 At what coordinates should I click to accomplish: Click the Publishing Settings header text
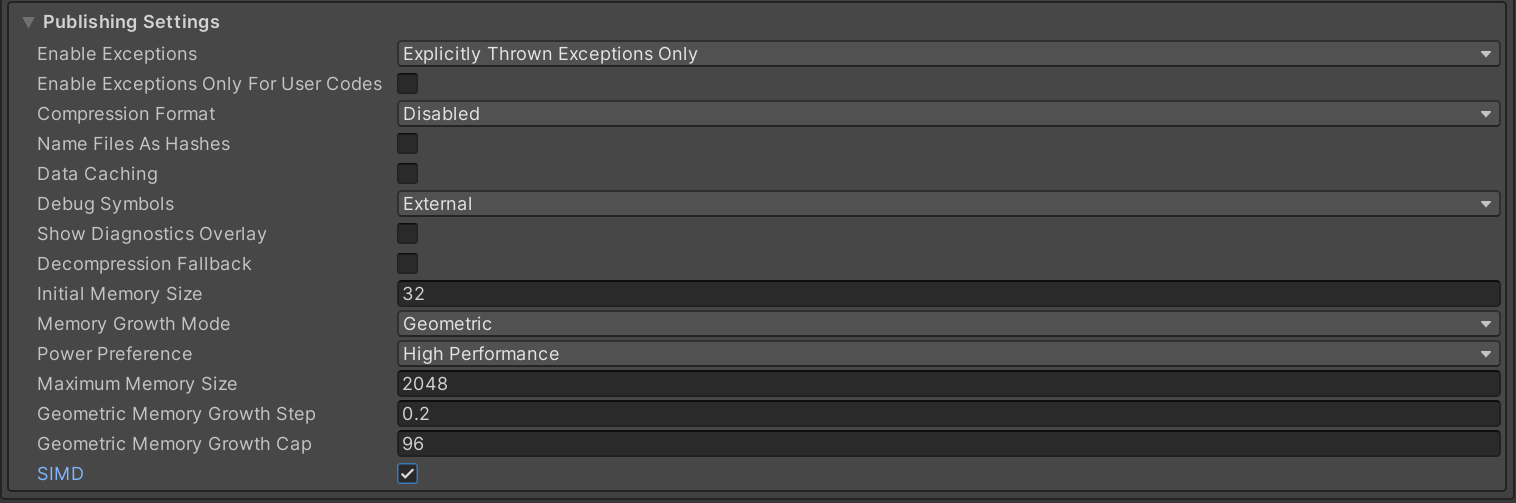[131, 22]
